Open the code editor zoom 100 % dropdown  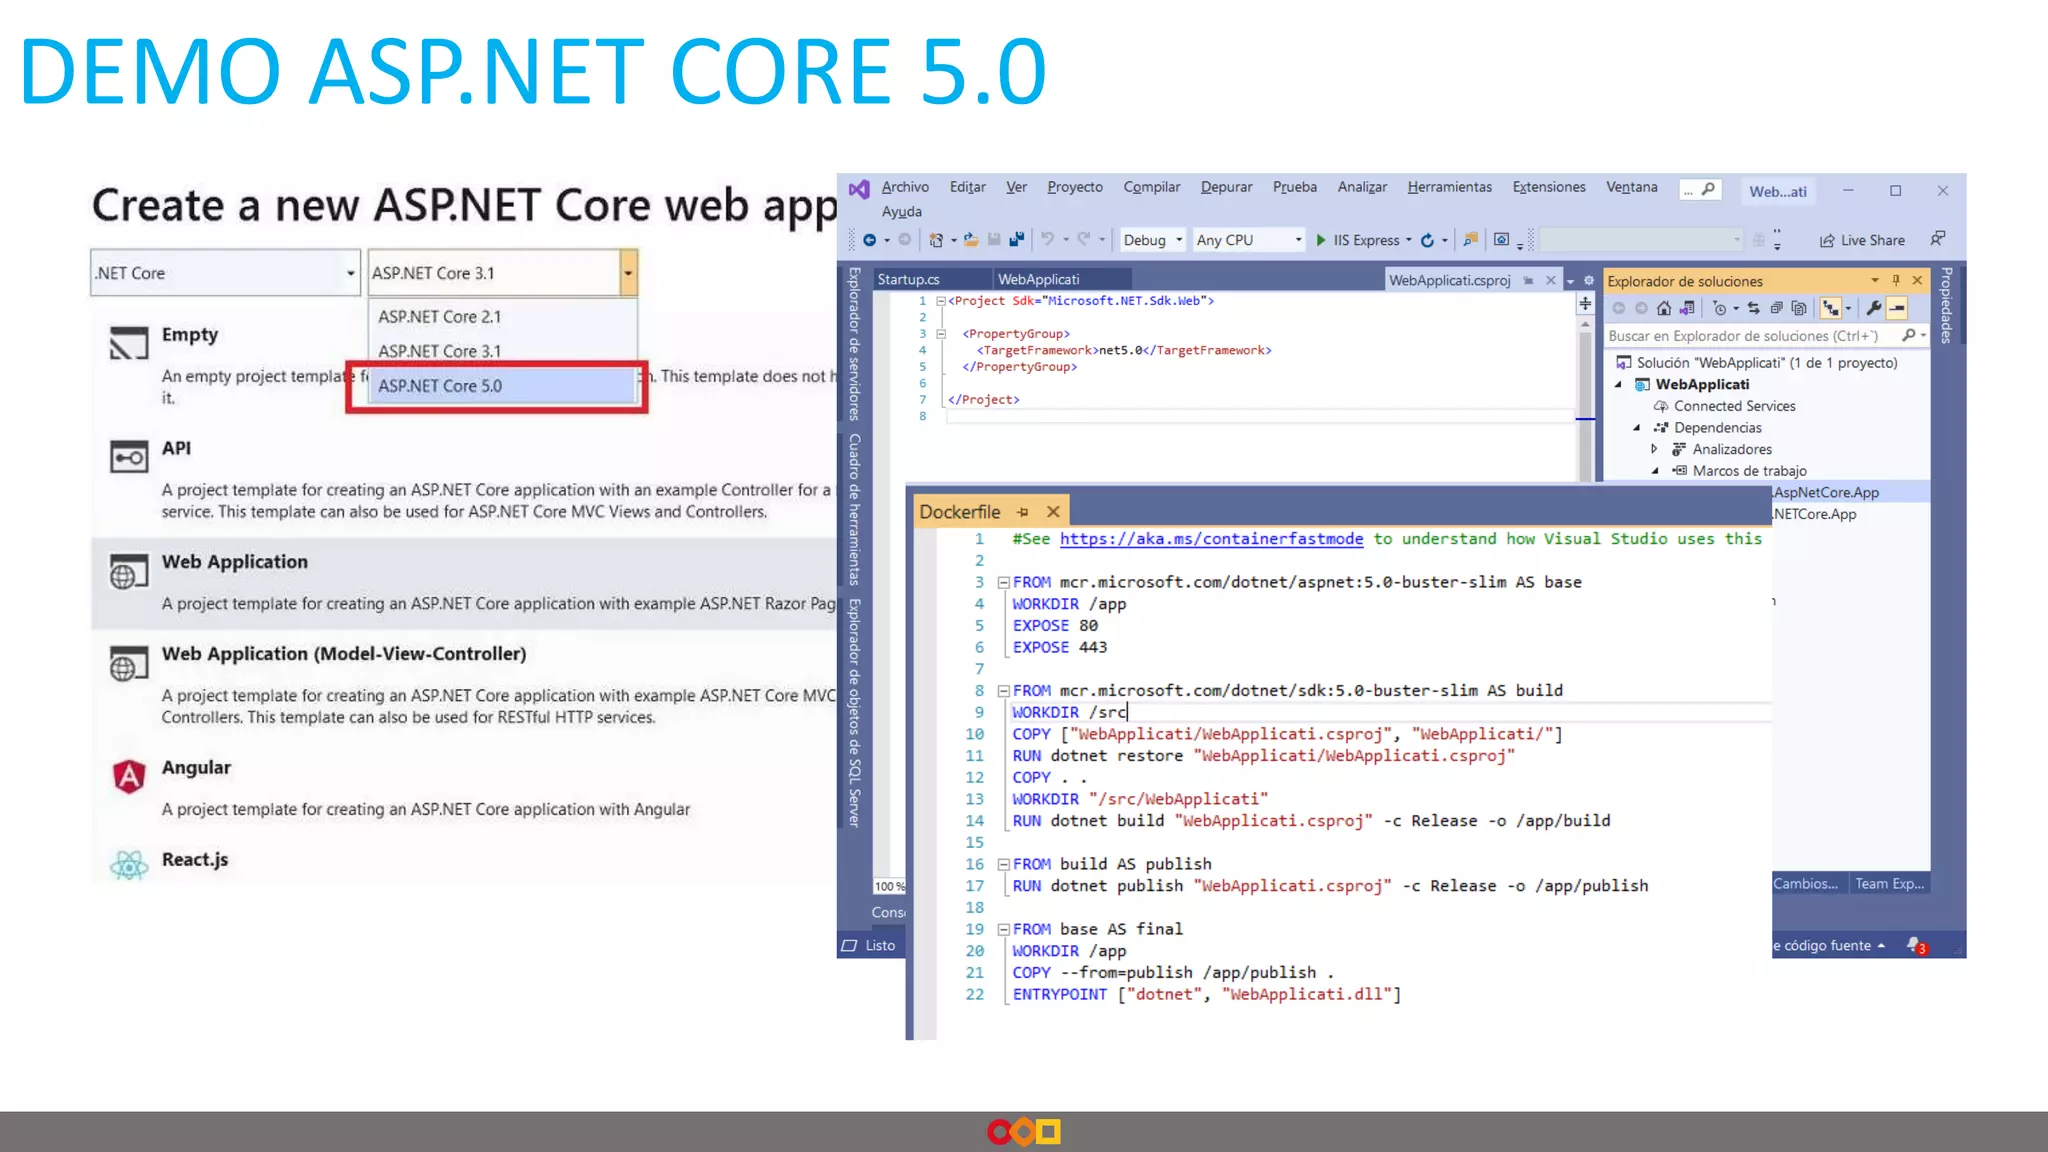pyautogui.click(x=889, y=886)
